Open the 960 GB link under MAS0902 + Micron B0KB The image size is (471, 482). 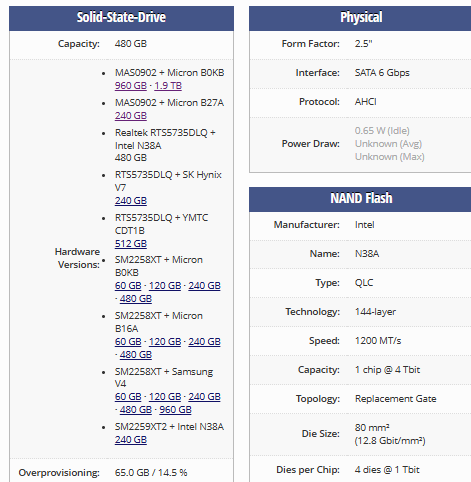[x=131, y=86]
